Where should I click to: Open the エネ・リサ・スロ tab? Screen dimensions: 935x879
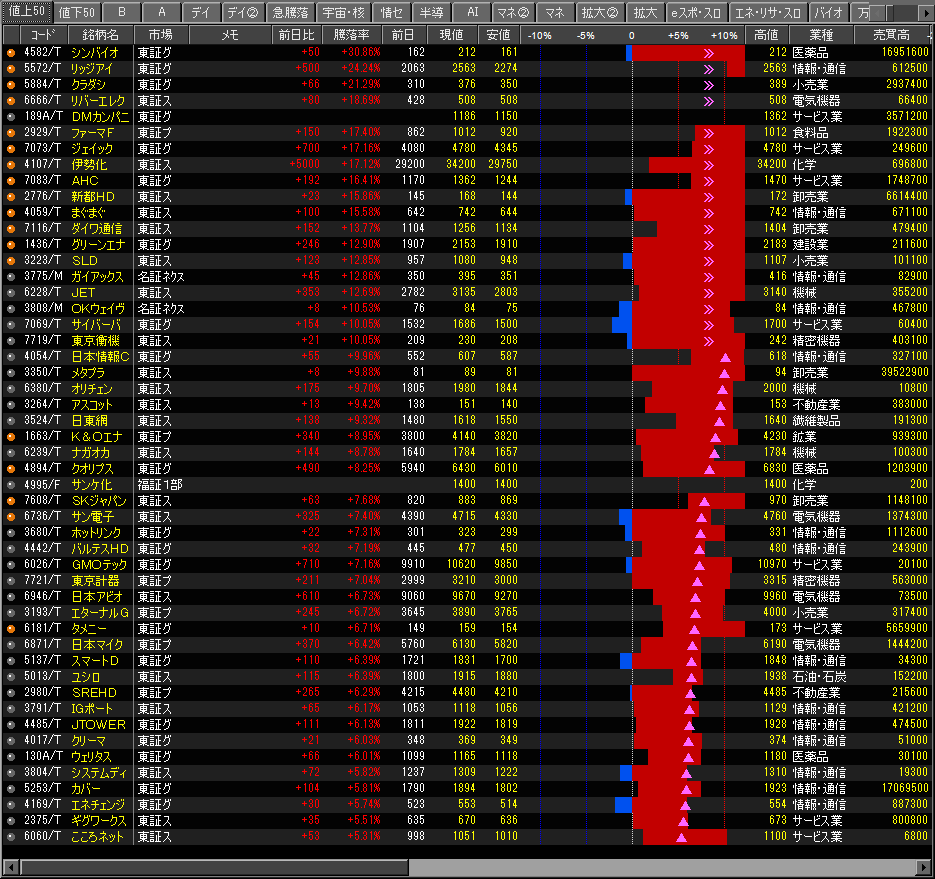[769, 12]
